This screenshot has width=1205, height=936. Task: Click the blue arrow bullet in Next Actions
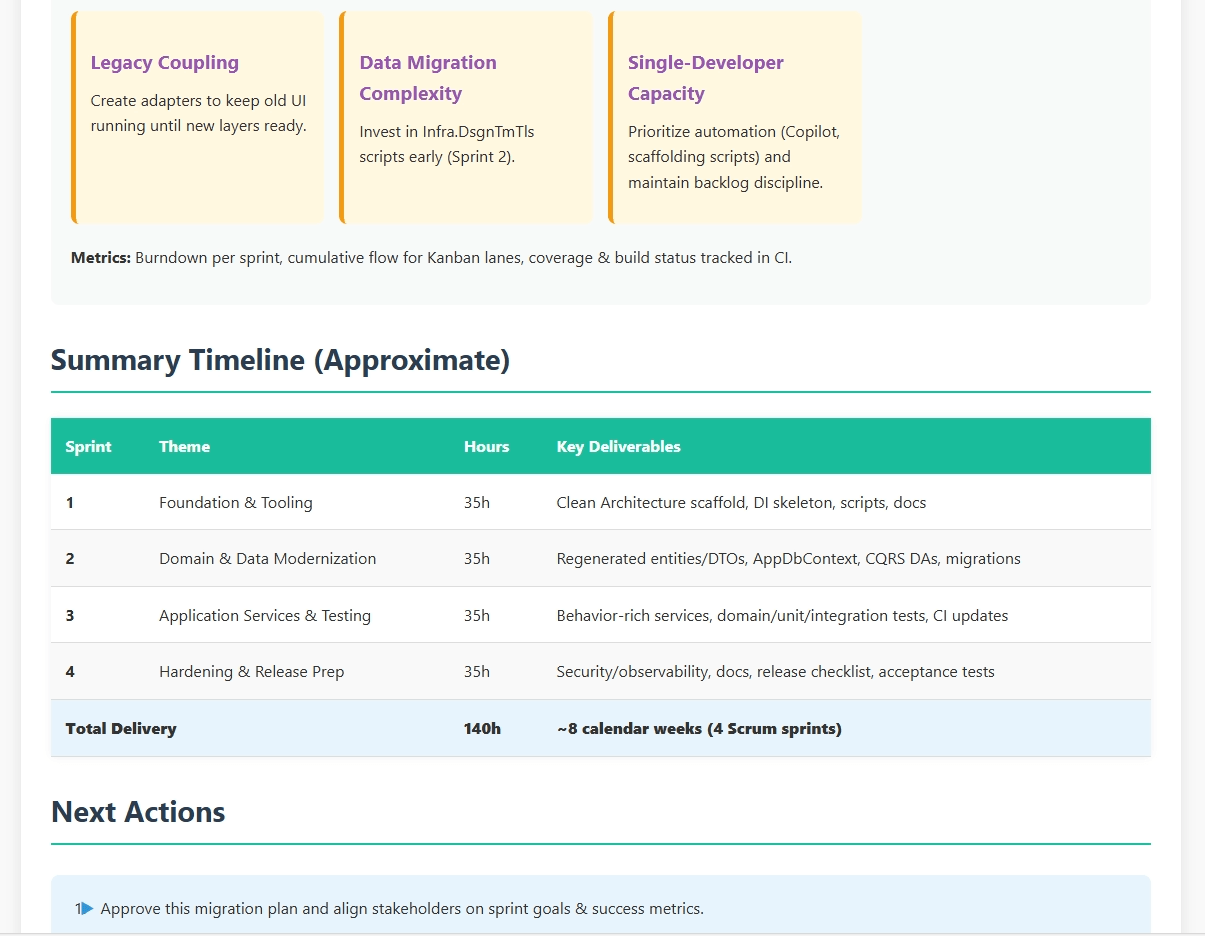[x=87, y=909]
